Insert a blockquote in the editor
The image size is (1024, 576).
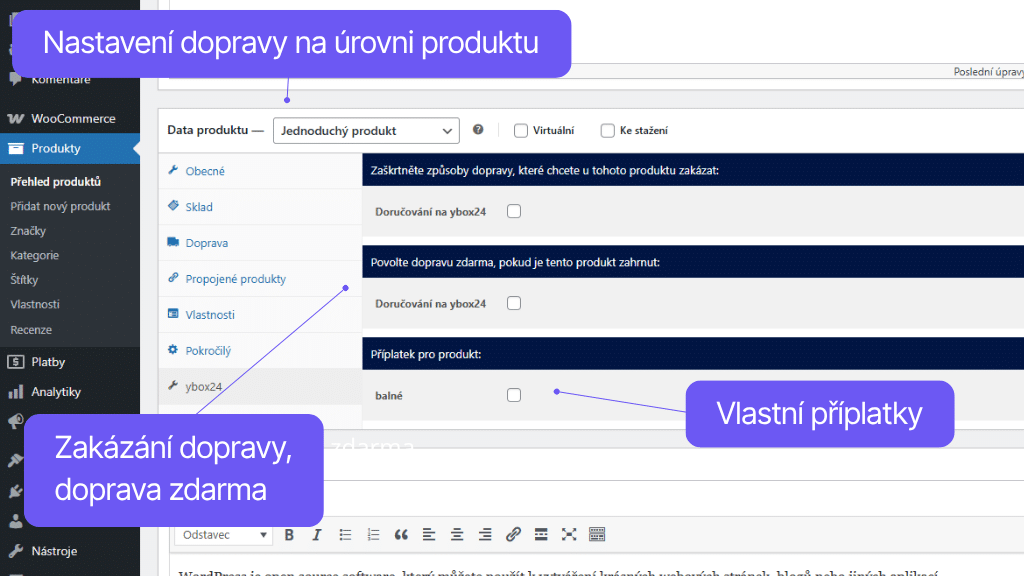[x=403, y=534]
